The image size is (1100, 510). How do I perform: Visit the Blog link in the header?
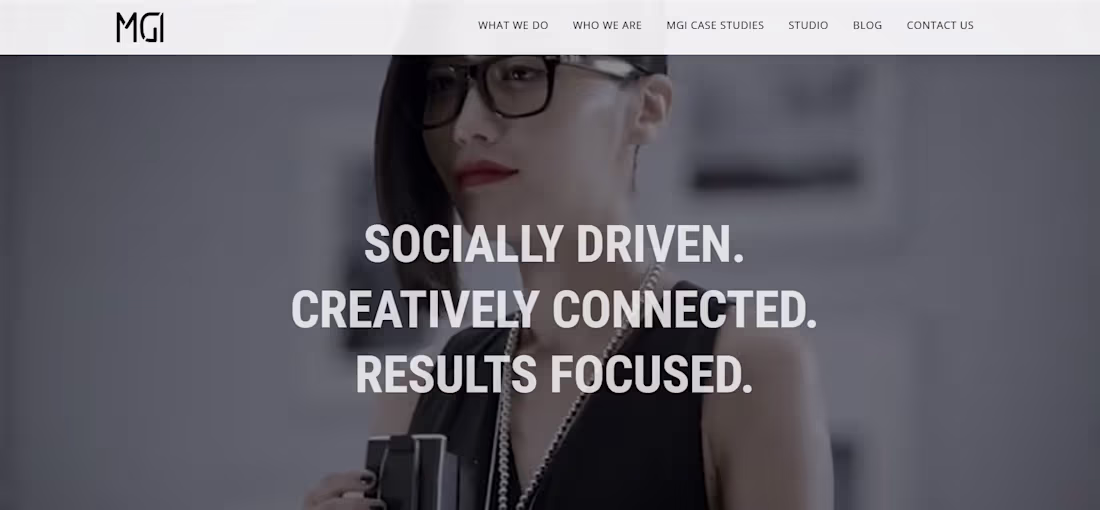click(867, 25)
